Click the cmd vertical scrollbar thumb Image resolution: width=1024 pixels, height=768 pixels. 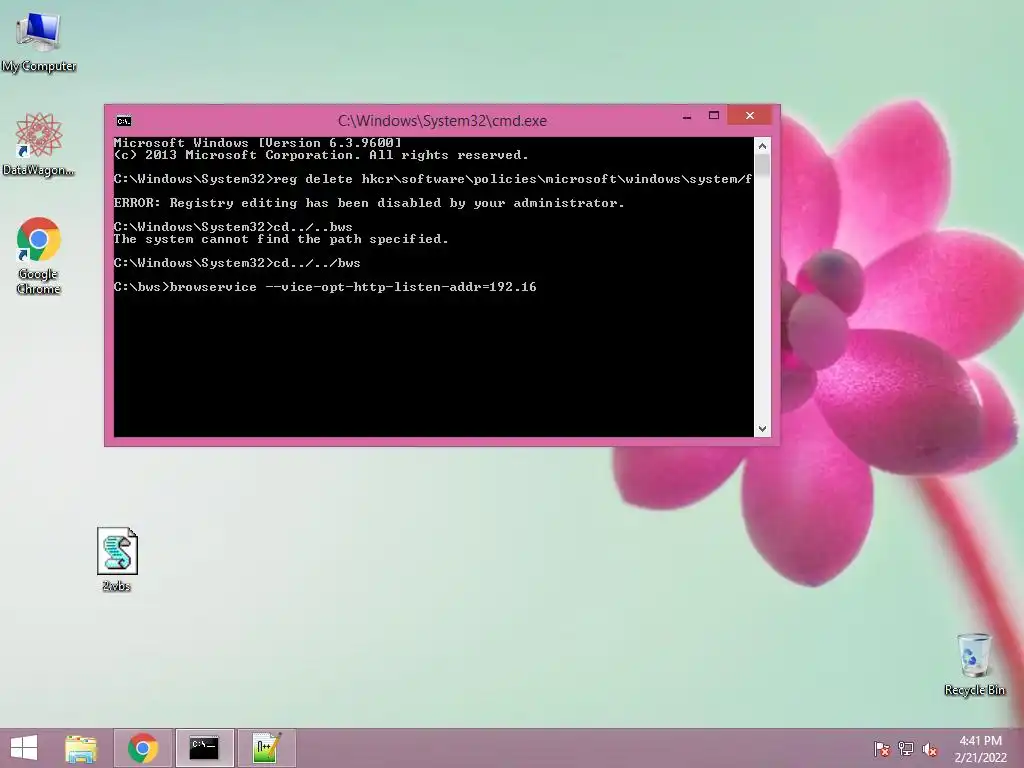(x=762, y=166)
